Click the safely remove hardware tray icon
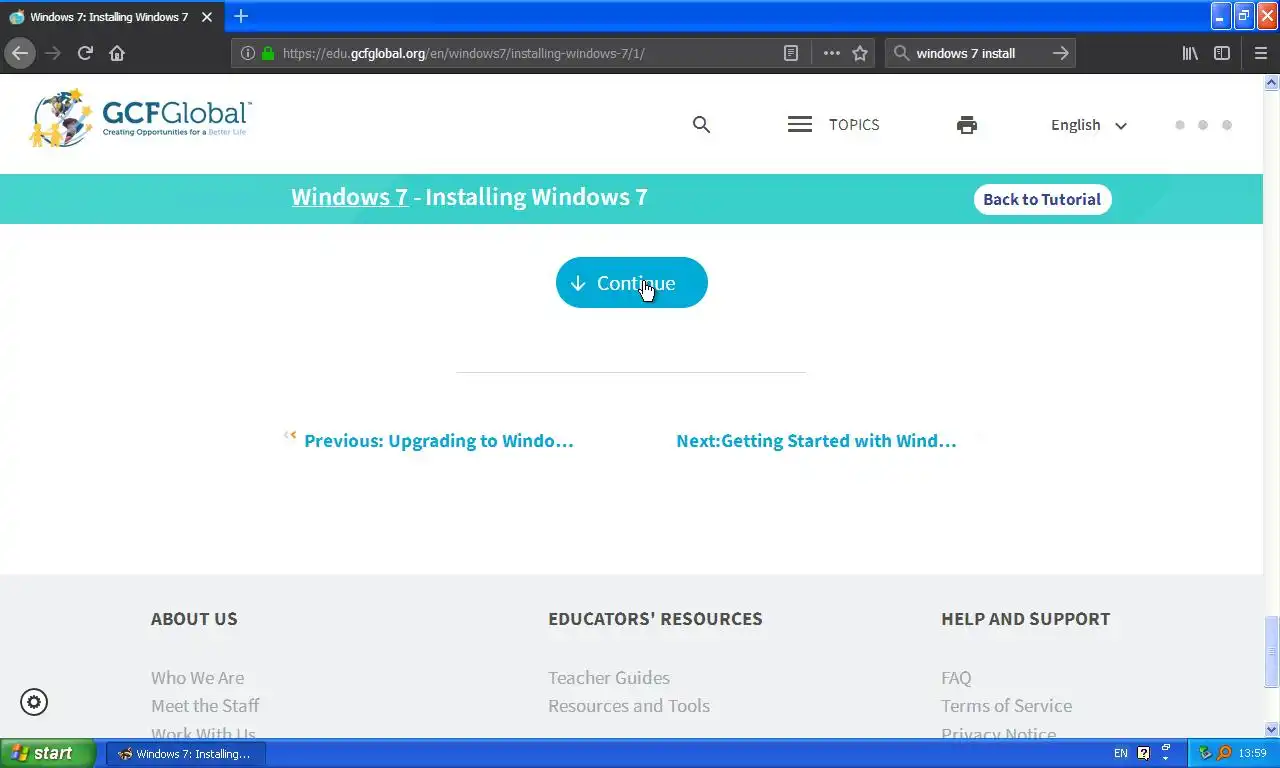 click(x=1206, y=753)
